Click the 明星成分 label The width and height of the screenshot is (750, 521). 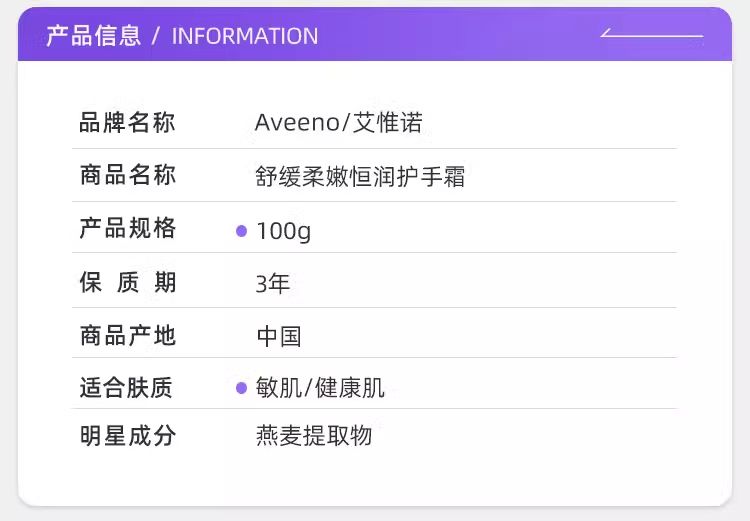point(127,436)
